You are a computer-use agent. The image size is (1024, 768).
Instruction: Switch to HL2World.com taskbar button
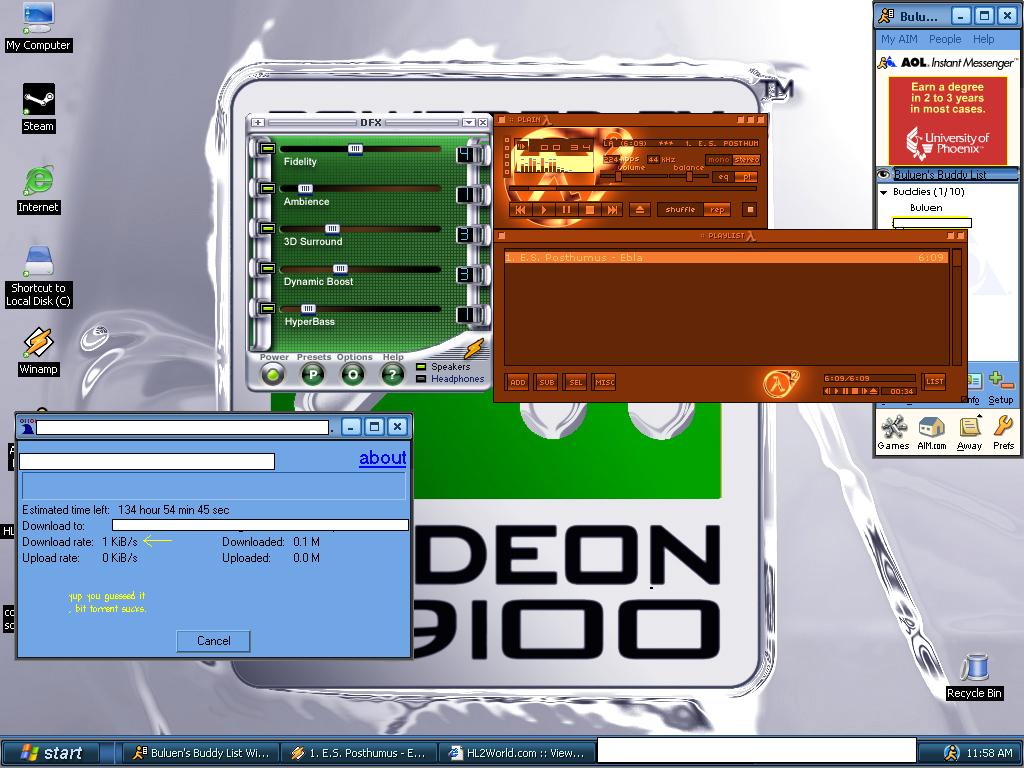(517, 753)
